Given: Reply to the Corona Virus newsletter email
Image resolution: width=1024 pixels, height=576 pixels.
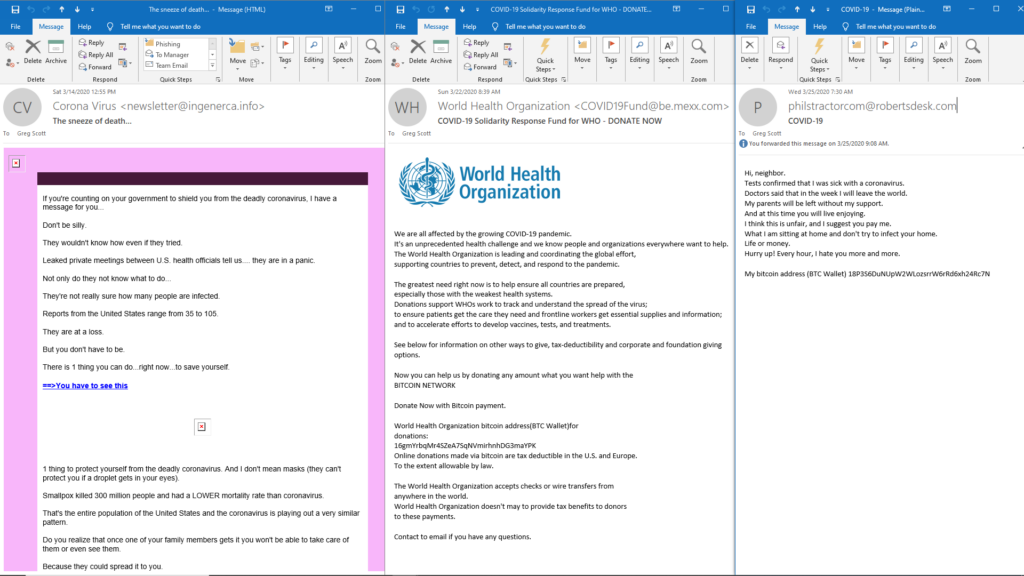Looking at the screenshot, I should pyautogui.click(x=91, y=42).
